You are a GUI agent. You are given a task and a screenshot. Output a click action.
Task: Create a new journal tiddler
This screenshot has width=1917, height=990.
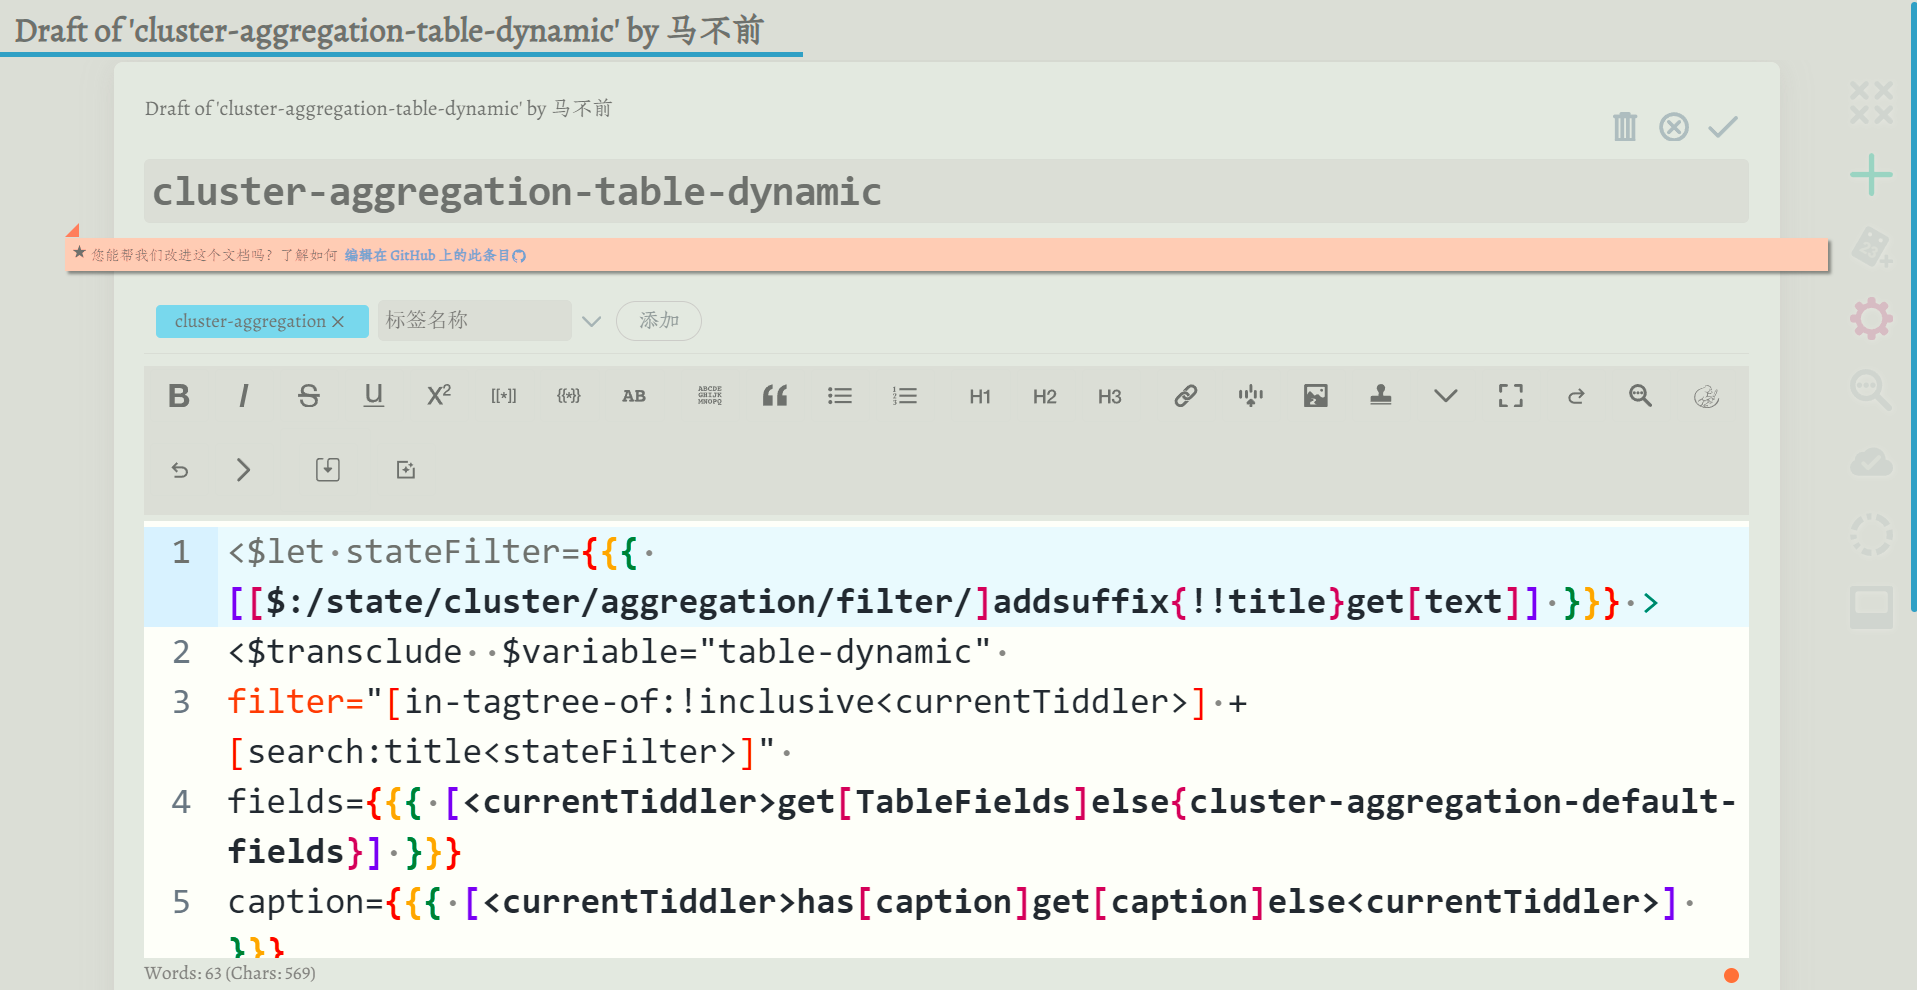point(1871,247)
